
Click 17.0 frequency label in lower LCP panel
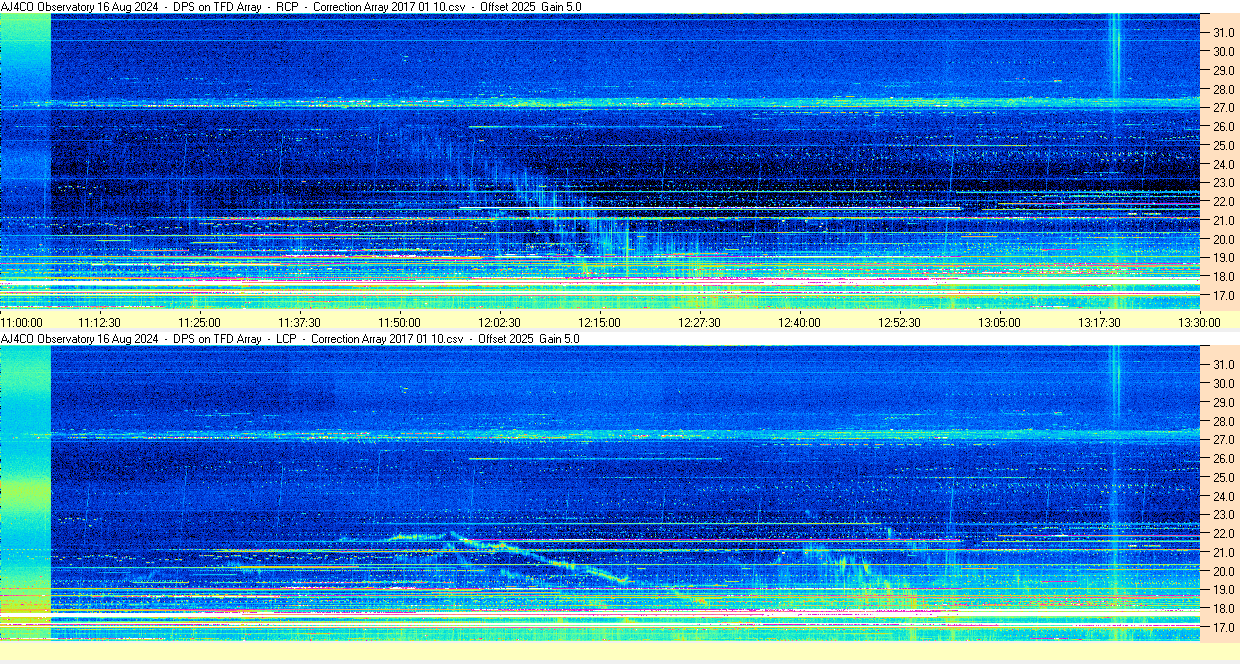1223,628
